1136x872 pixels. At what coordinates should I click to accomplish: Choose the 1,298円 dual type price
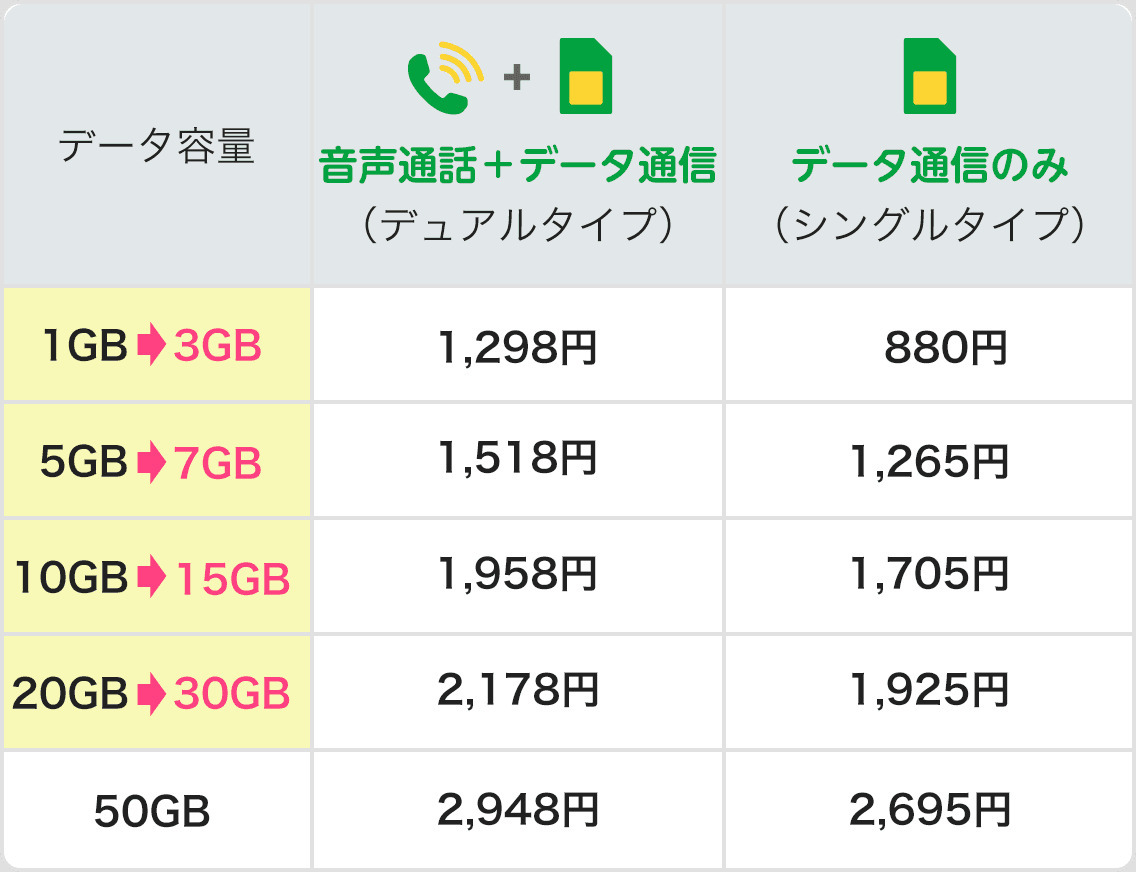point(518,347)
